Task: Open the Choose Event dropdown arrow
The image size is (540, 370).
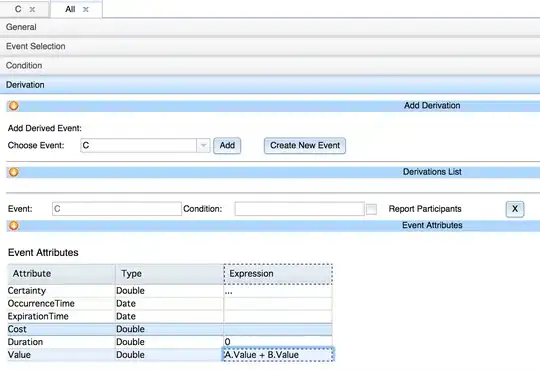Action: click(x=203, y=145)
